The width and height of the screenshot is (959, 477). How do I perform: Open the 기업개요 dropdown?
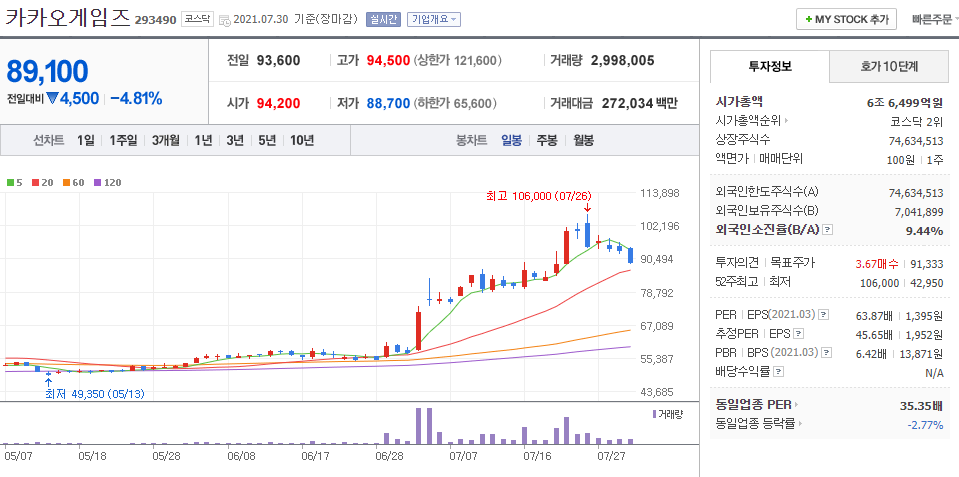tap(434, 20)
